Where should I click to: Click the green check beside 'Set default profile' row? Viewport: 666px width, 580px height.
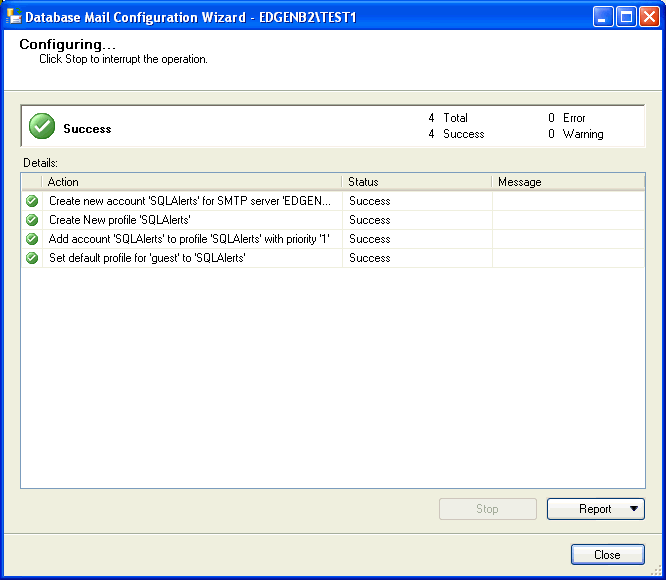click(32, 258)
